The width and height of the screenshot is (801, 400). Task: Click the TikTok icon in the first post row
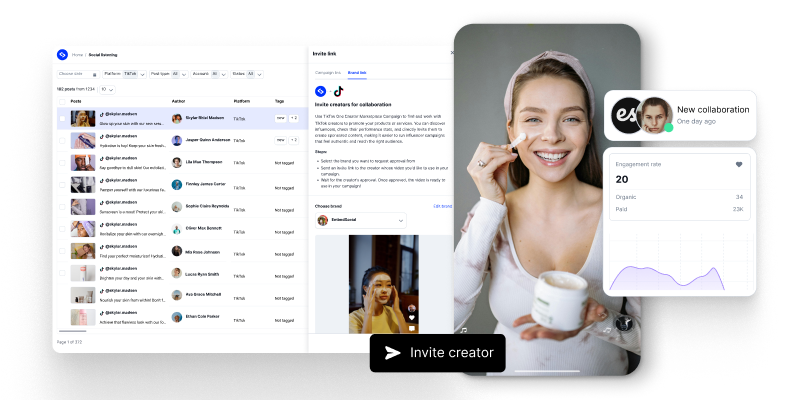click(102, 113)
